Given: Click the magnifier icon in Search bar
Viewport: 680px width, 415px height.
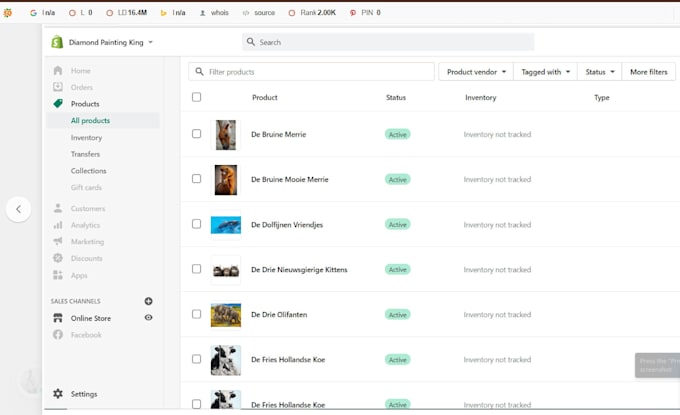Looking at the screenshot, I should click(251, 42).
